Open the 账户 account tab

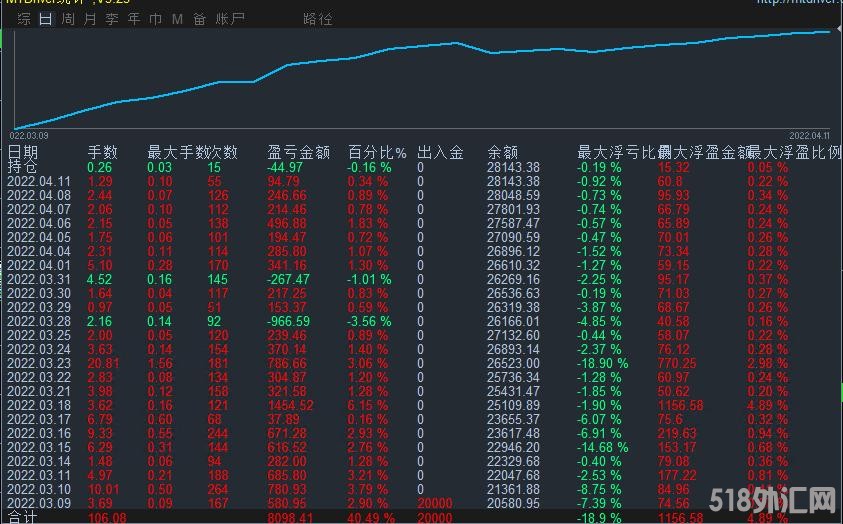(x=230, y=19)
